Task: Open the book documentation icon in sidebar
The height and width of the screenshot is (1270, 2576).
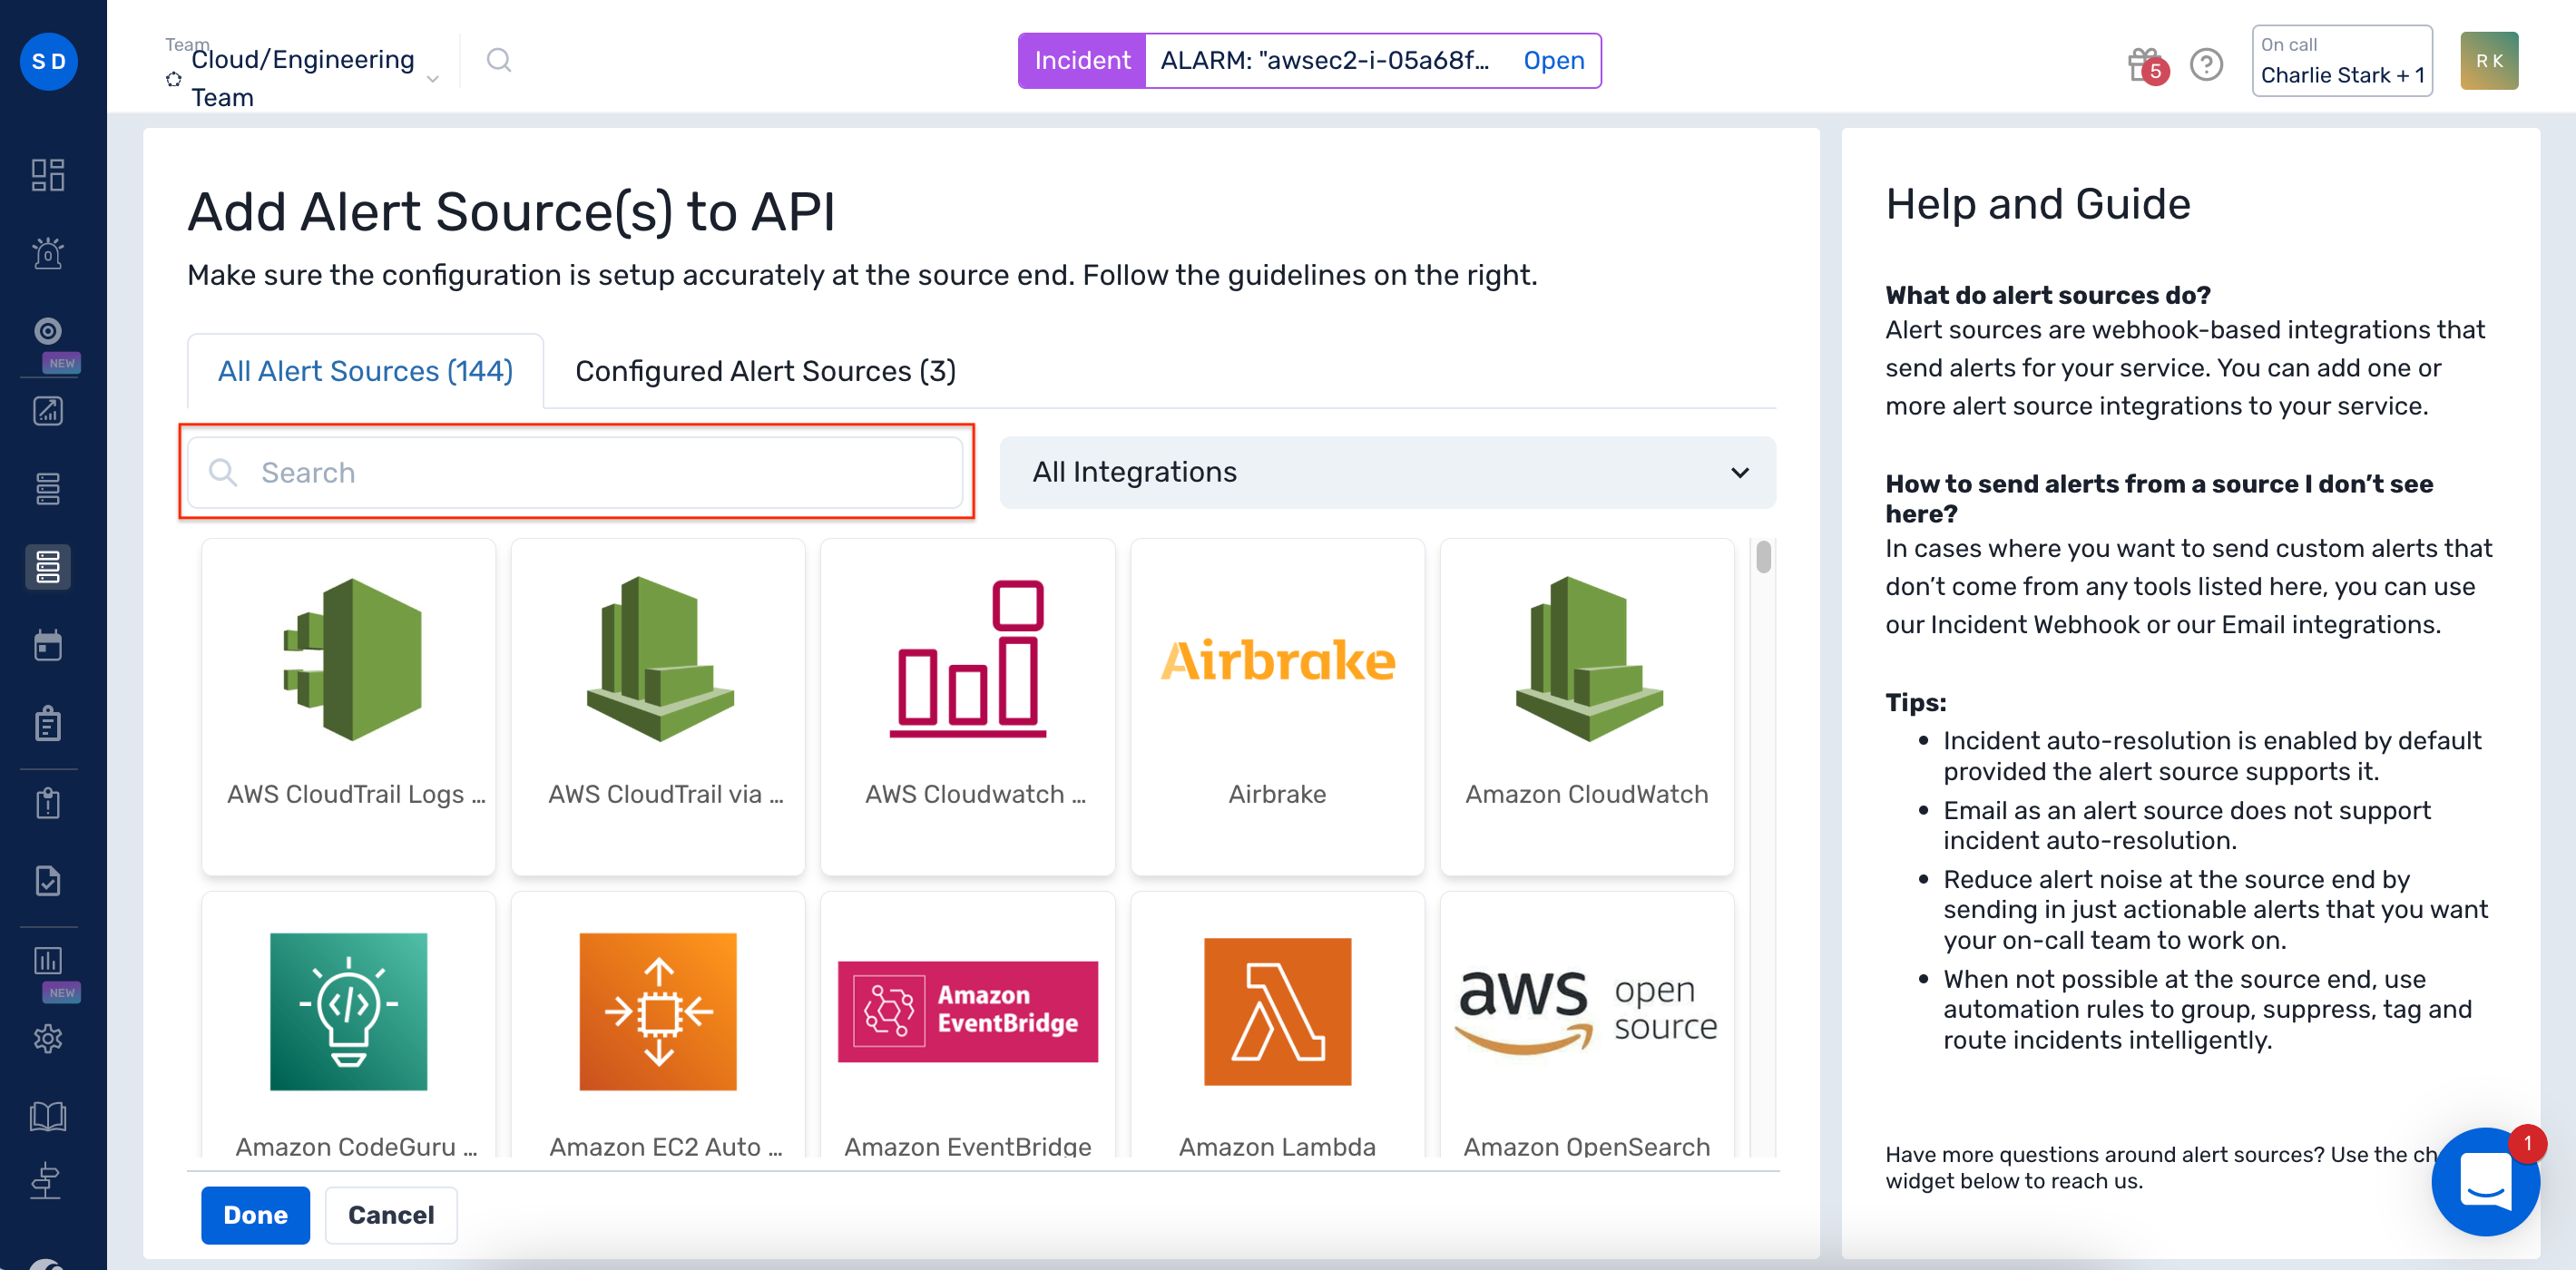Action: tap(48, 1116)
